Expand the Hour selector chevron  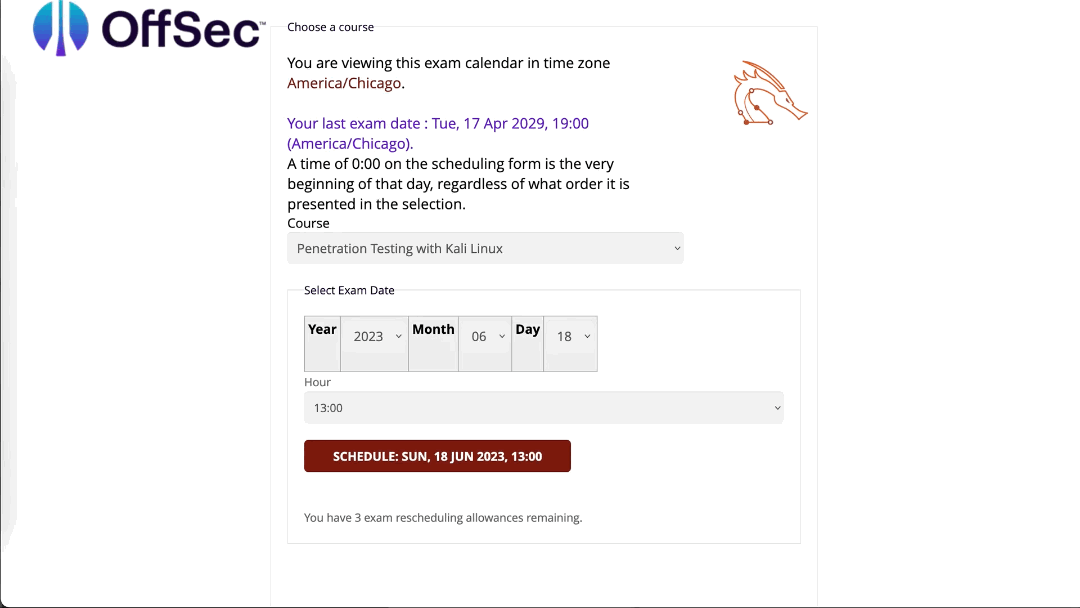[x=777, y=407]
